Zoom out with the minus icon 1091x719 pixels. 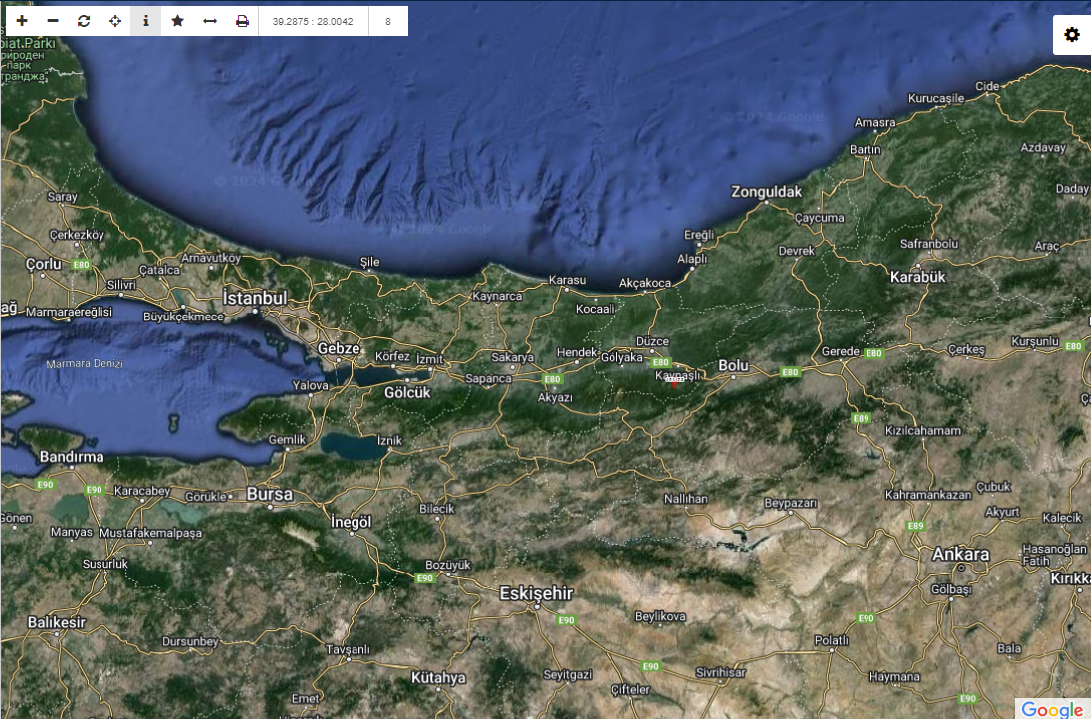click(53, 21)
